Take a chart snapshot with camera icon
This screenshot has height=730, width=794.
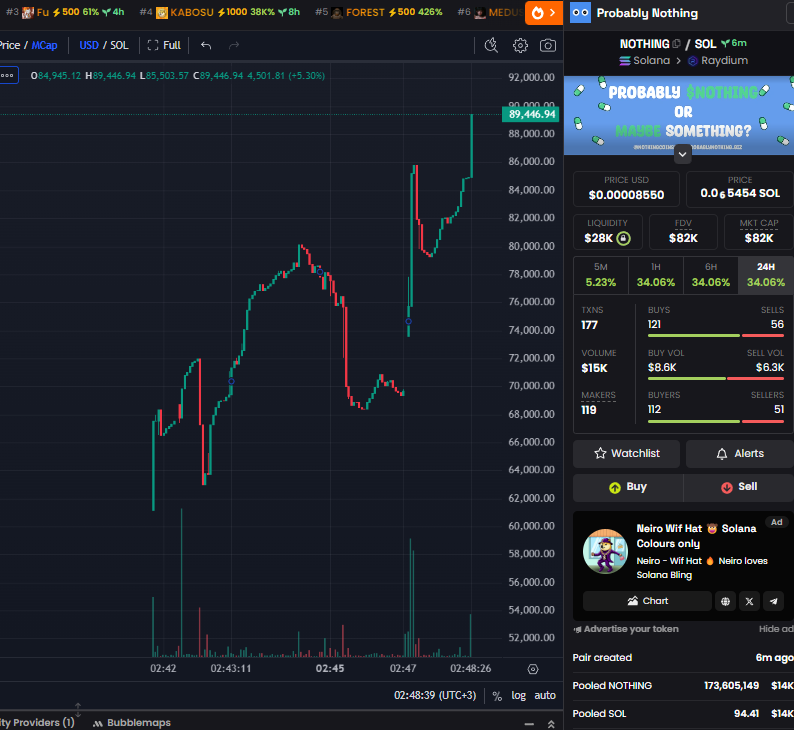547,46
